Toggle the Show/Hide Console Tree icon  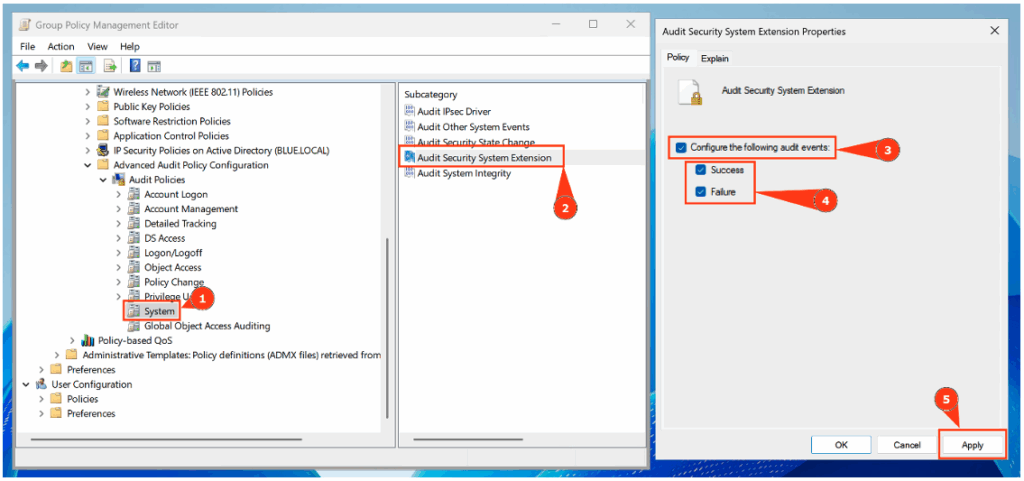(x=86, y=66)
